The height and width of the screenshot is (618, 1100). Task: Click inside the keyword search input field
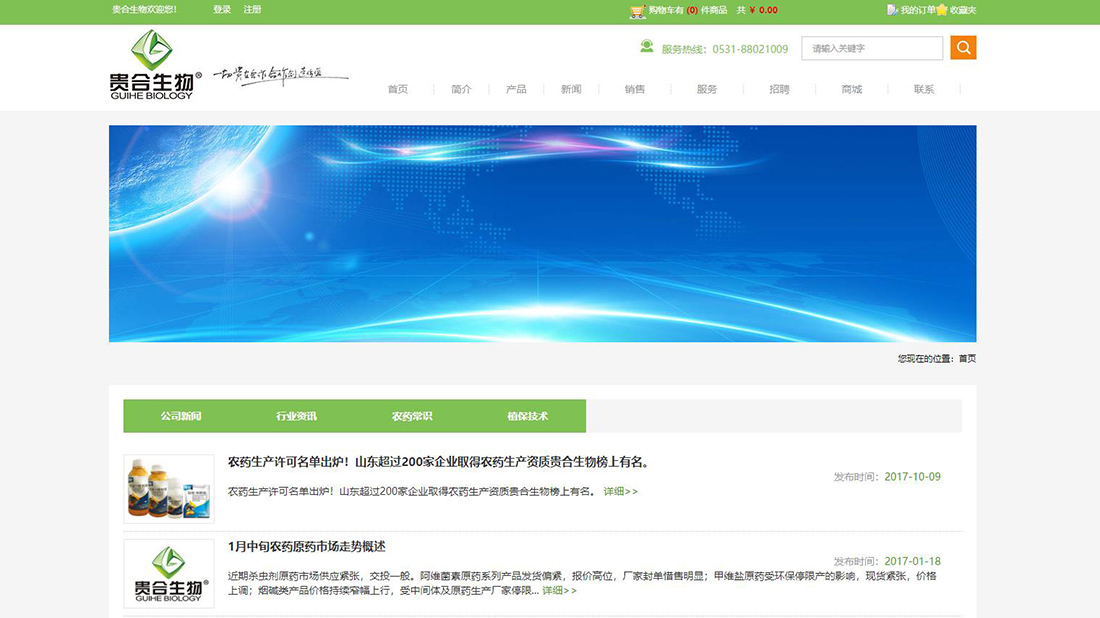tap(872, 47)
